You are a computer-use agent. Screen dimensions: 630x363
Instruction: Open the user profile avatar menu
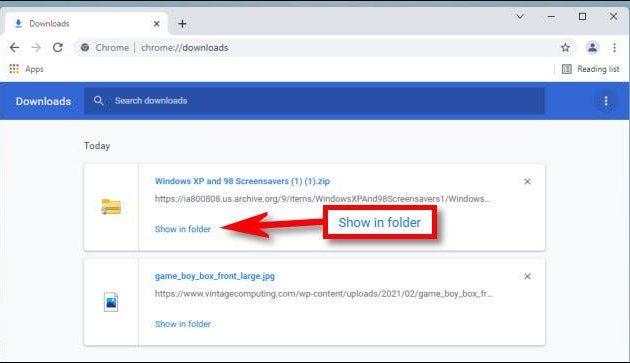click(592, 47)
